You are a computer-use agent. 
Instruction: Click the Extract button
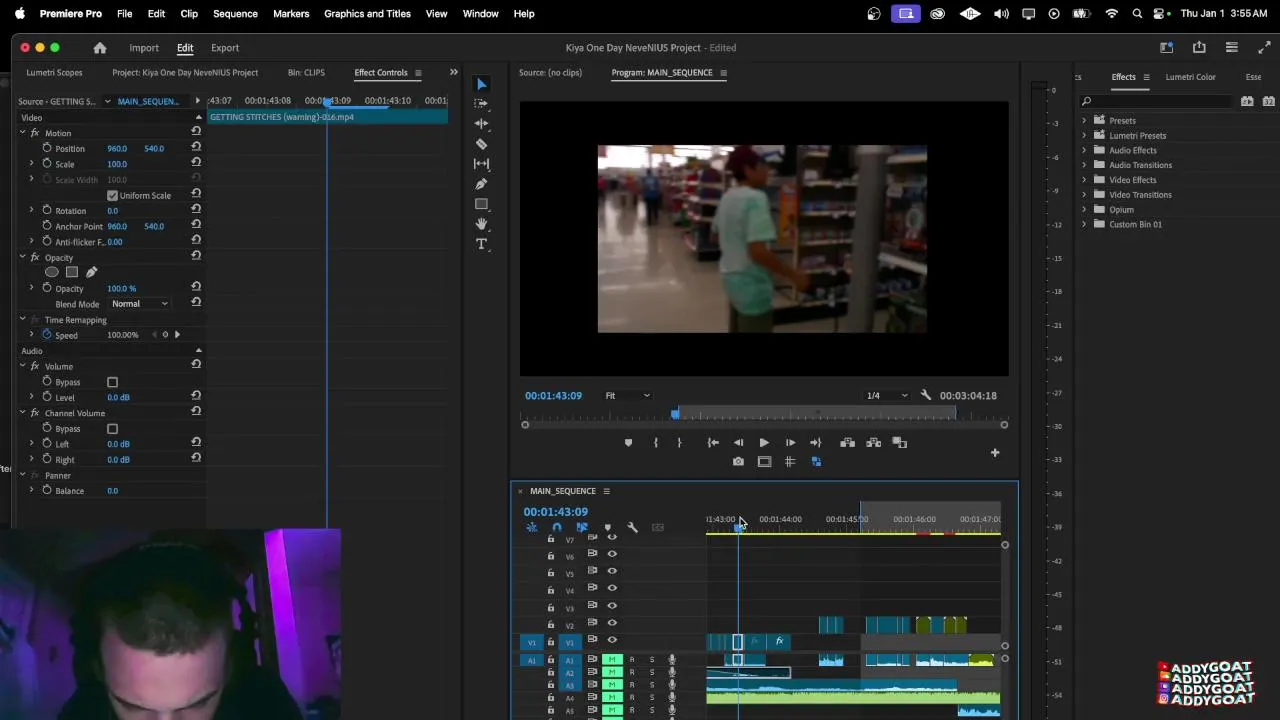click(873, 443)
